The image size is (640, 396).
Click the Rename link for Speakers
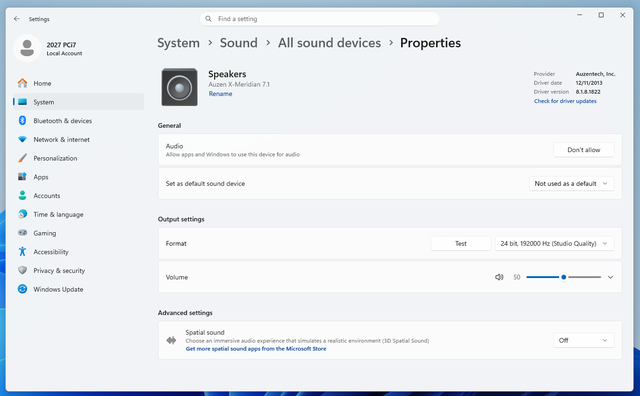coord(220,94)
